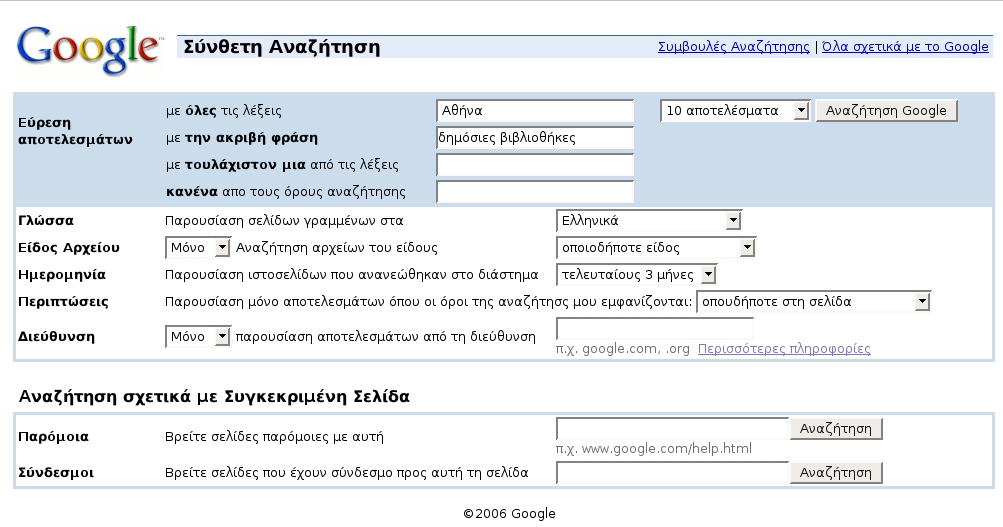Click 'Αναζήτηση σχετικά με Συγκεκριμένη Σελίδα' heading
1003x527 pixels.
[x=214, y=397]
